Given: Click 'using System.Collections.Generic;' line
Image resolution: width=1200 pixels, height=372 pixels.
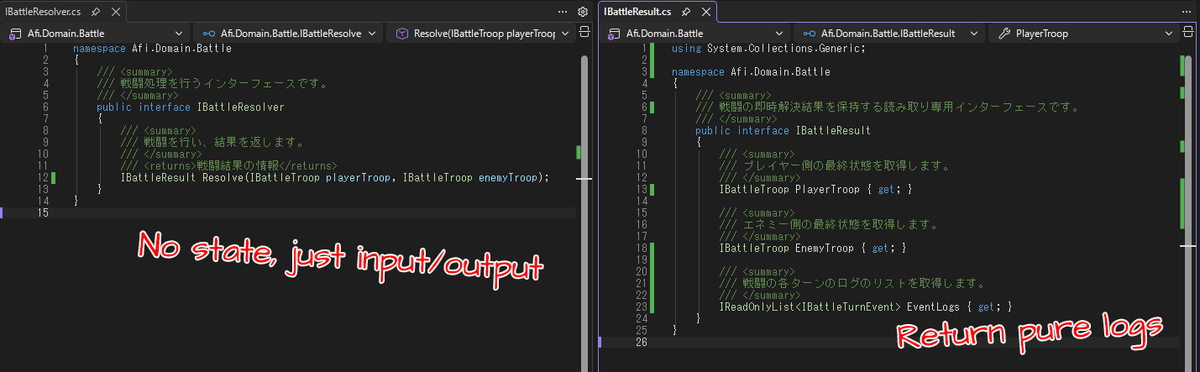Looking at the screenshot, I should coord(770,48).
